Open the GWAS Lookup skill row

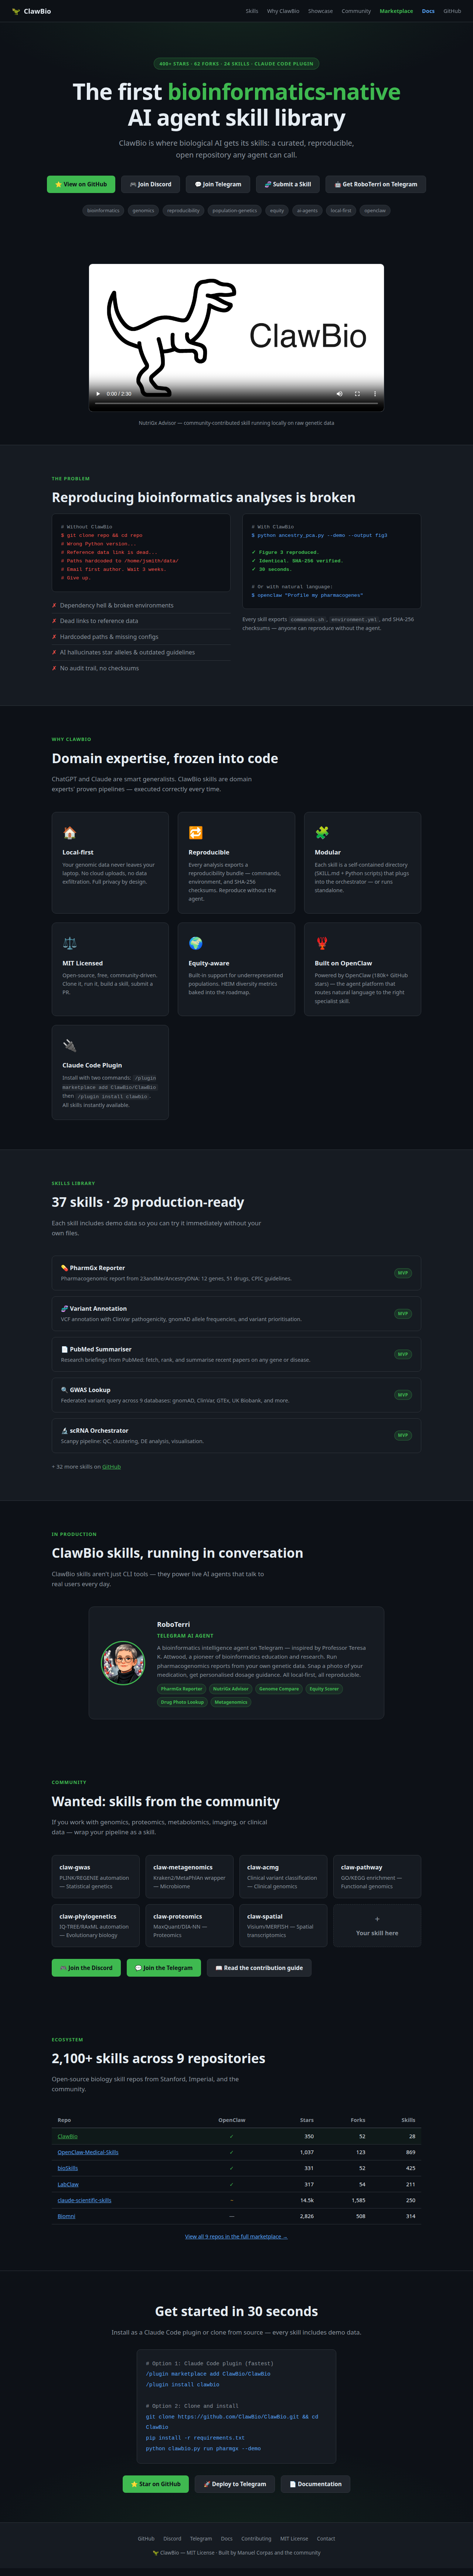click(236, 1395)
